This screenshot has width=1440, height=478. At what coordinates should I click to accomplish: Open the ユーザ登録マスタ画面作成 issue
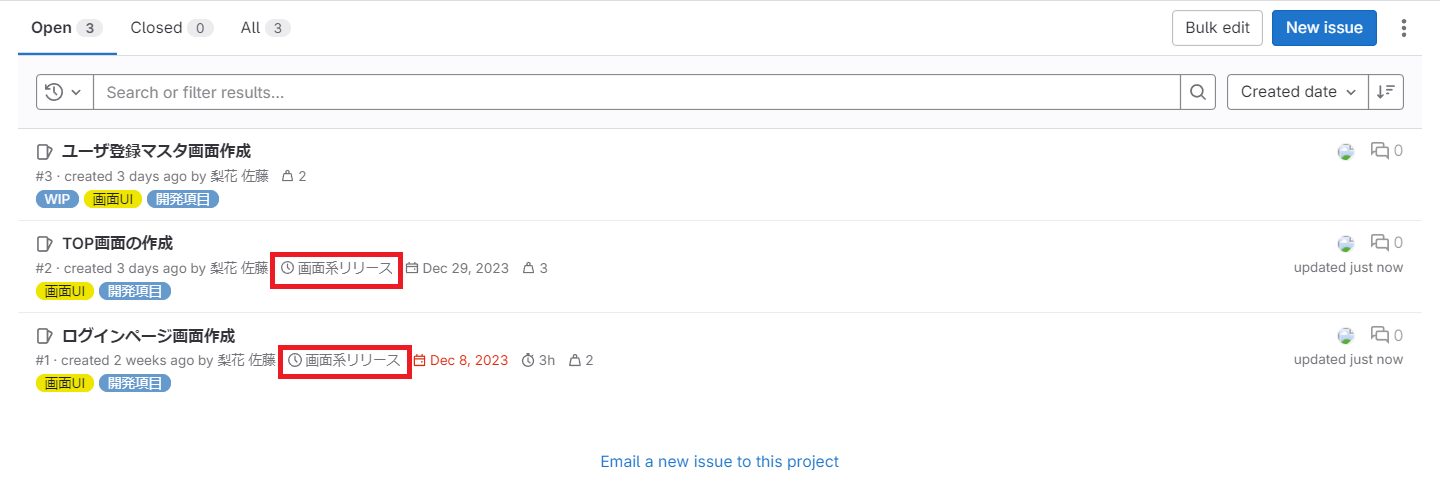(156, 151)
